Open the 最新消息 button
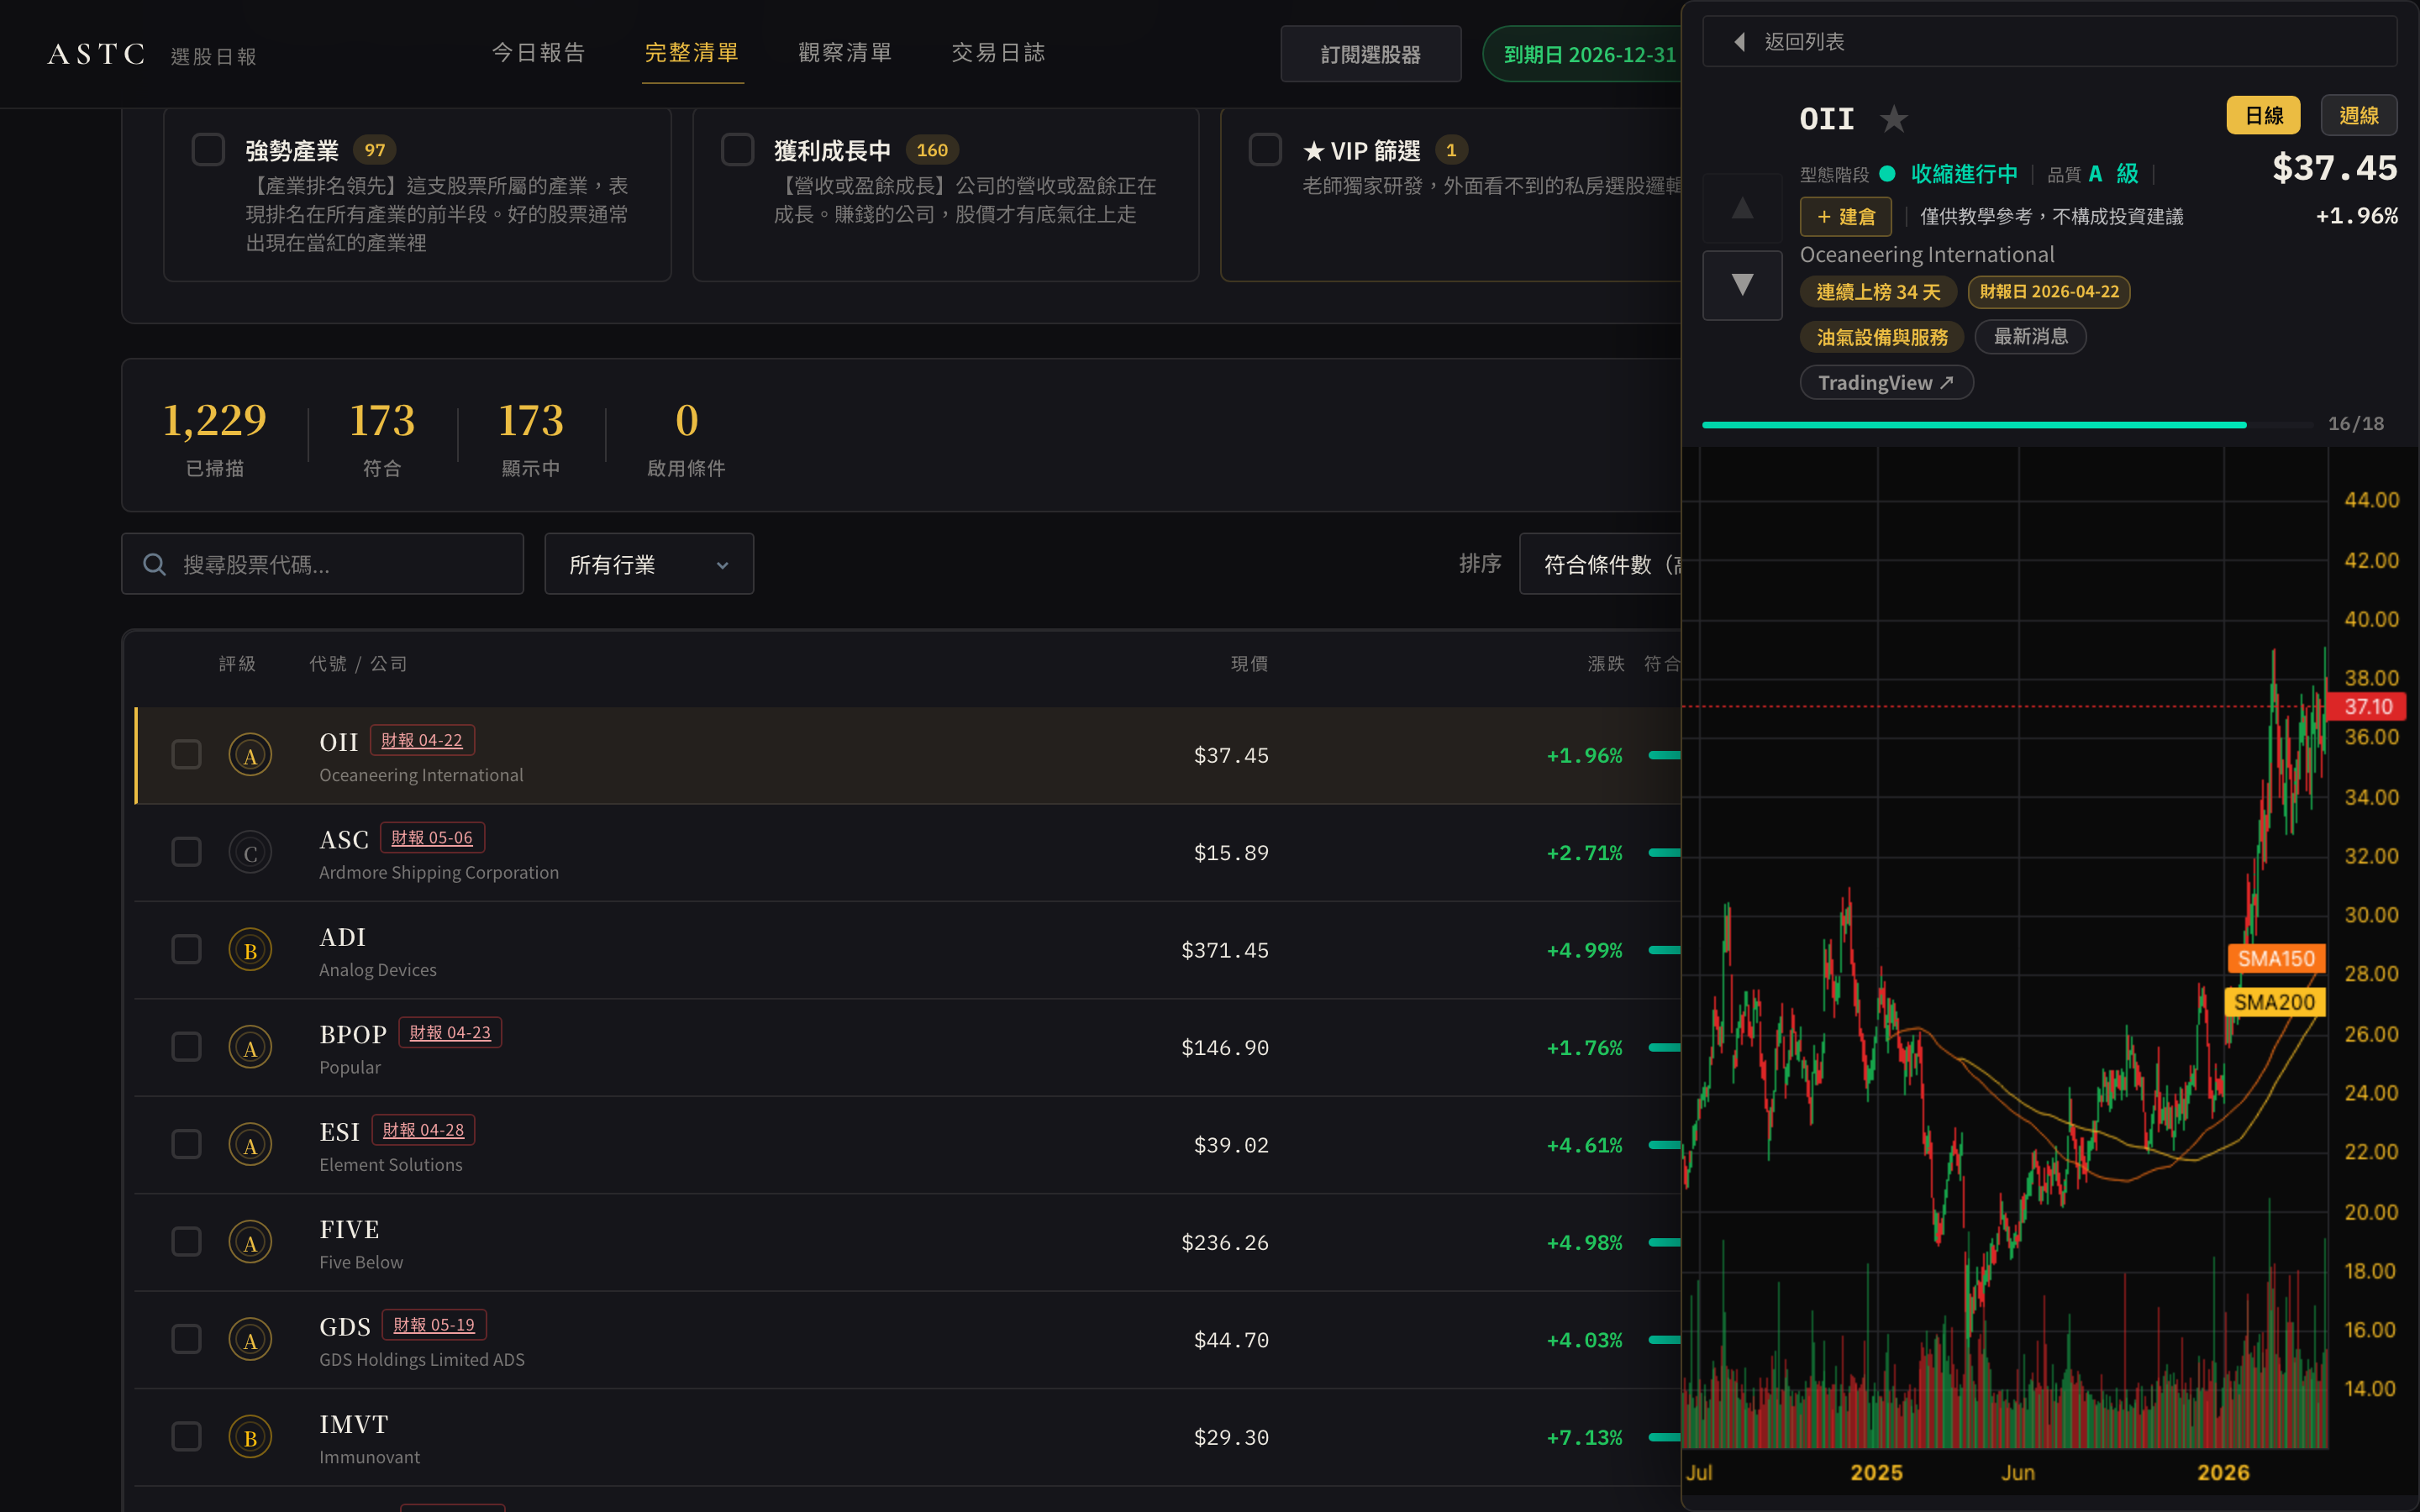The width and height of the screenshot is (2420, 1512). point(2030,337)
